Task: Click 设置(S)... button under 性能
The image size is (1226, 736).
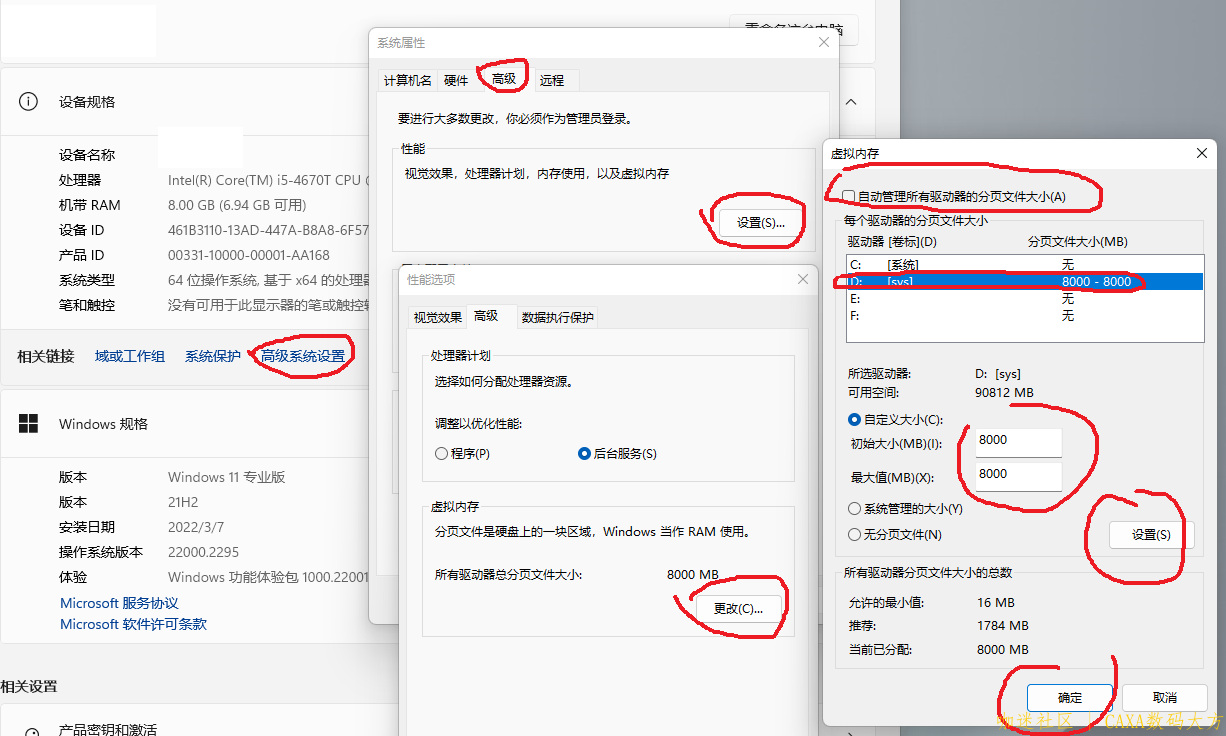Action: (x=761, y=223)
